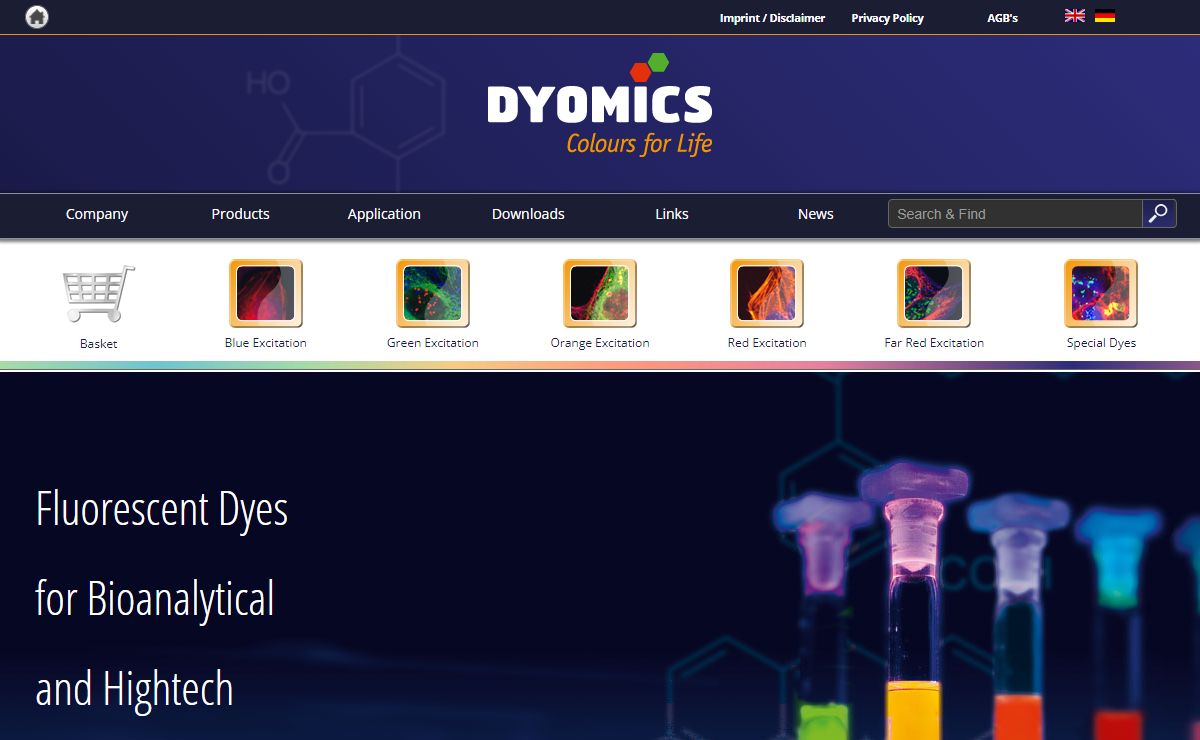Screen dimensions: 1200x740
Task: Click the Blue Excitation text label
Action: (265, 343)
